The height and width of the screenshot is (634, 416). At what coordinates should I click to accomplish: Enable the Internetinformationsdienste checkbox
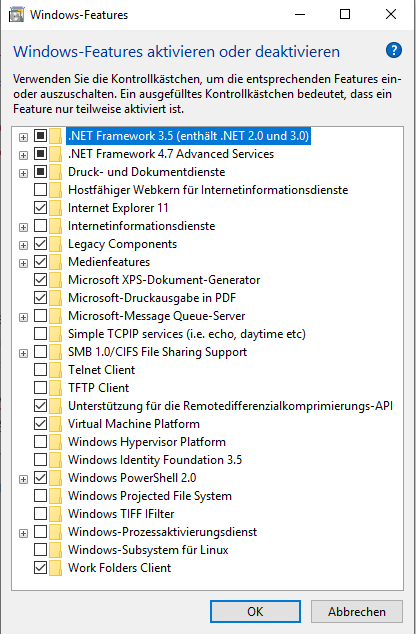coord(40,226)
